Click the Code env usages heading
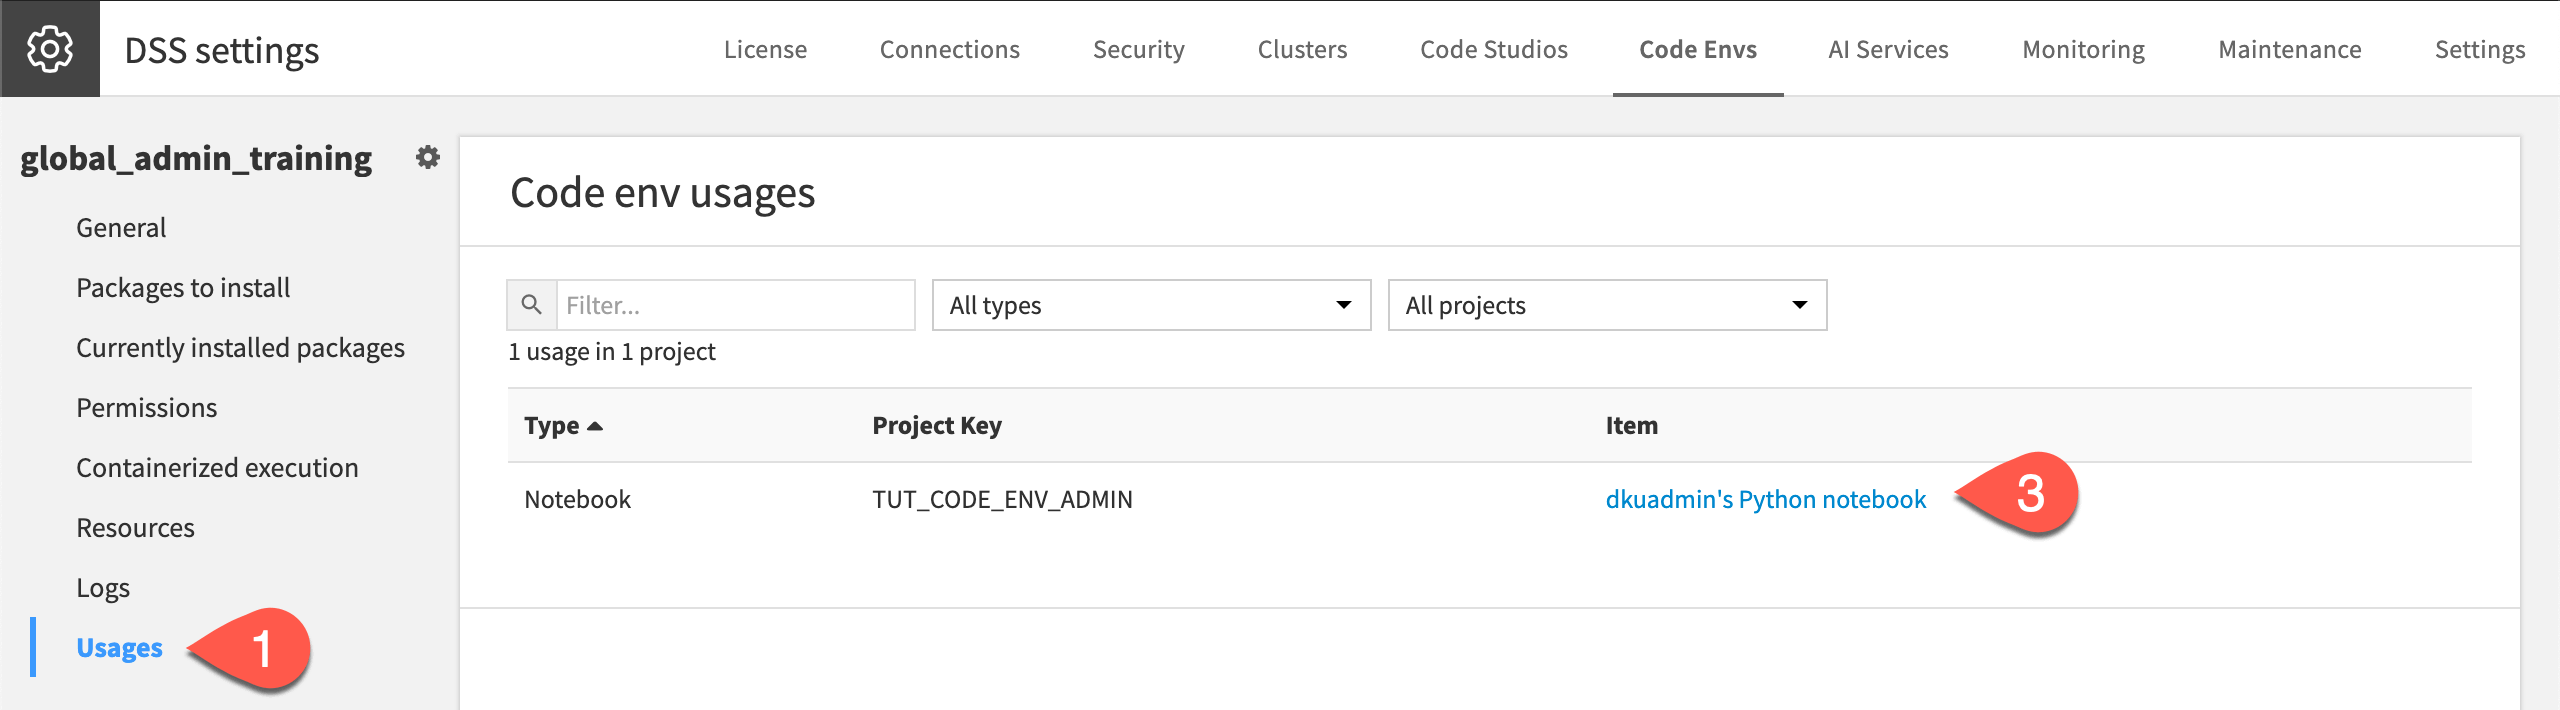 [662, 193]
